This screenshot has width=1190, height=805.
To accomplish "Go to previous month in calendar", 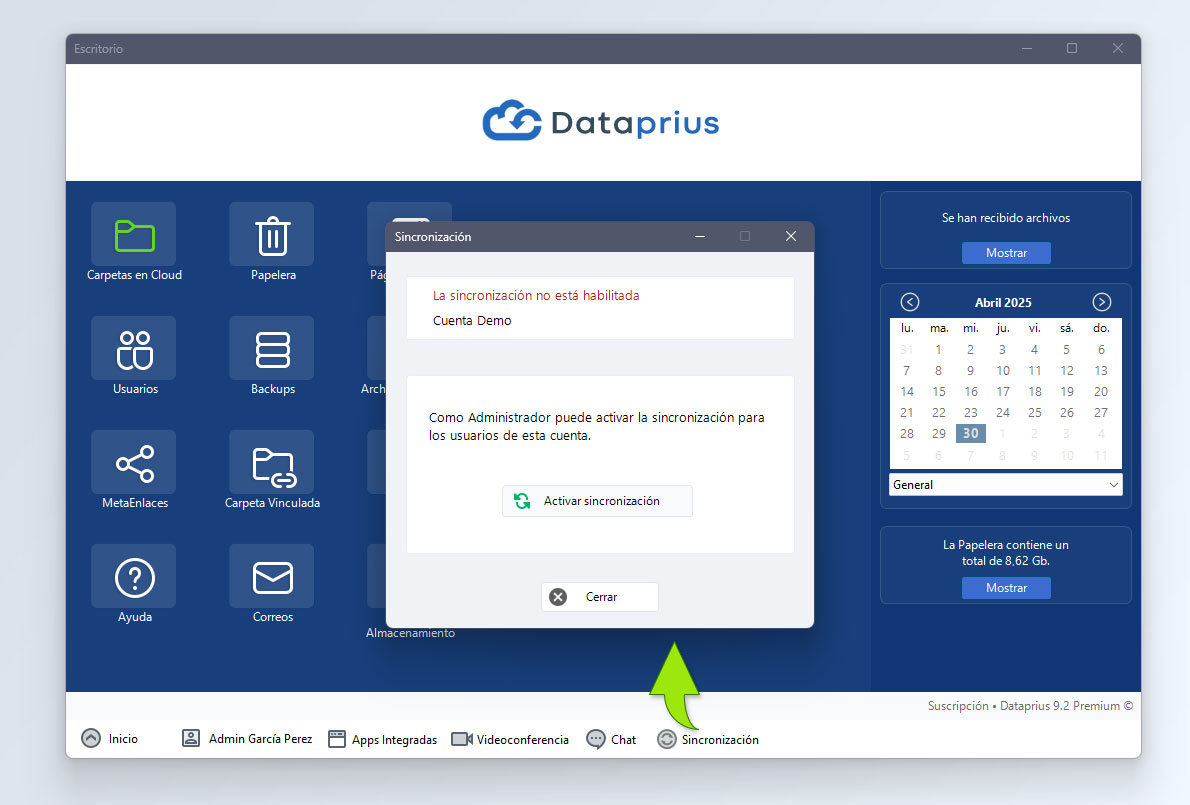I will (x=909, y=302).
